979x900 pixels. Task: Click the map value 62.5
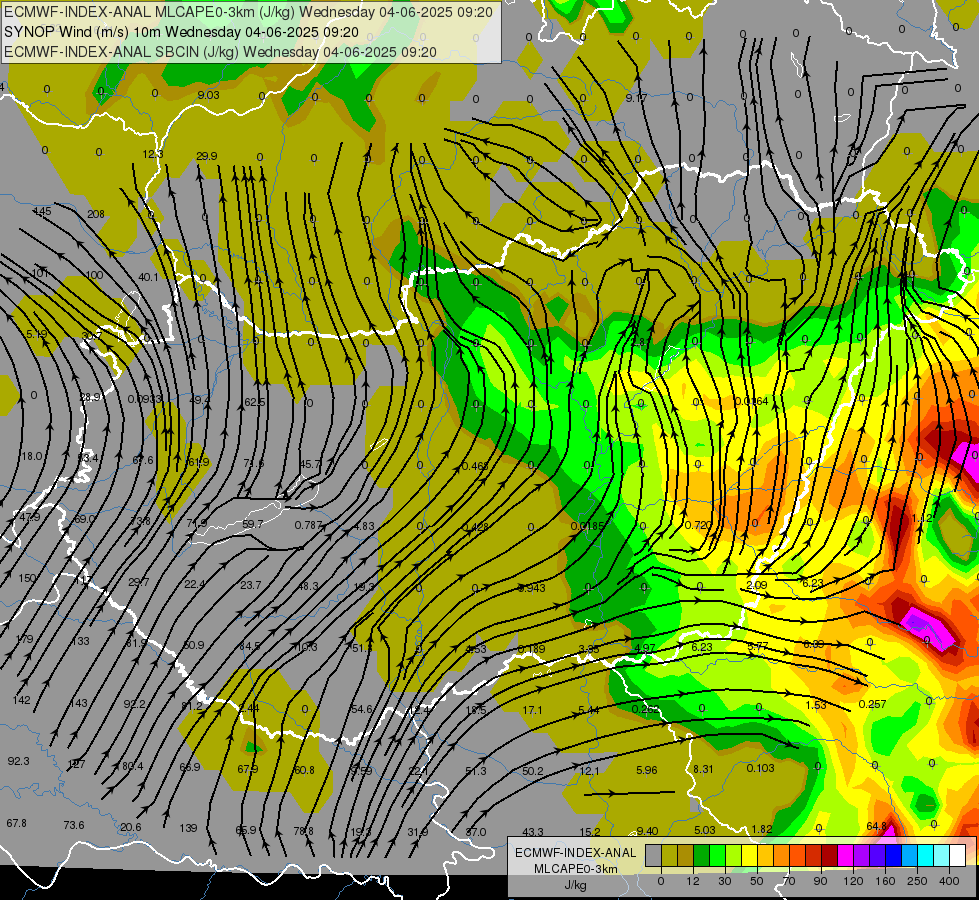click(x=254, y=402)
